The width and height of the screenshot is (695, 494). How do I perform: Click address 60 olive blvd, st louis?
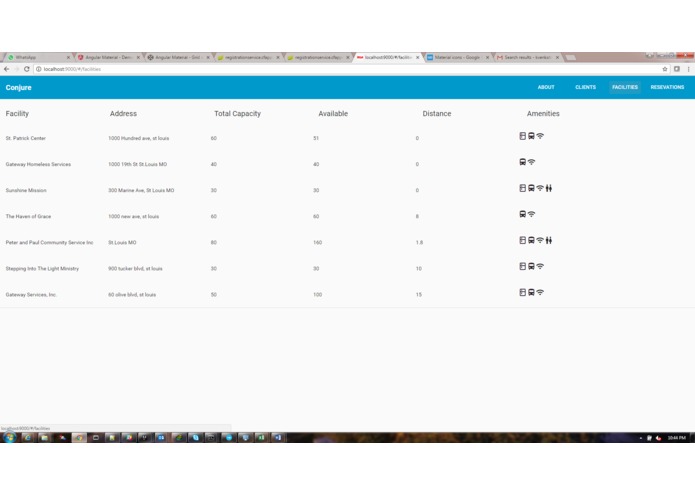132,295
